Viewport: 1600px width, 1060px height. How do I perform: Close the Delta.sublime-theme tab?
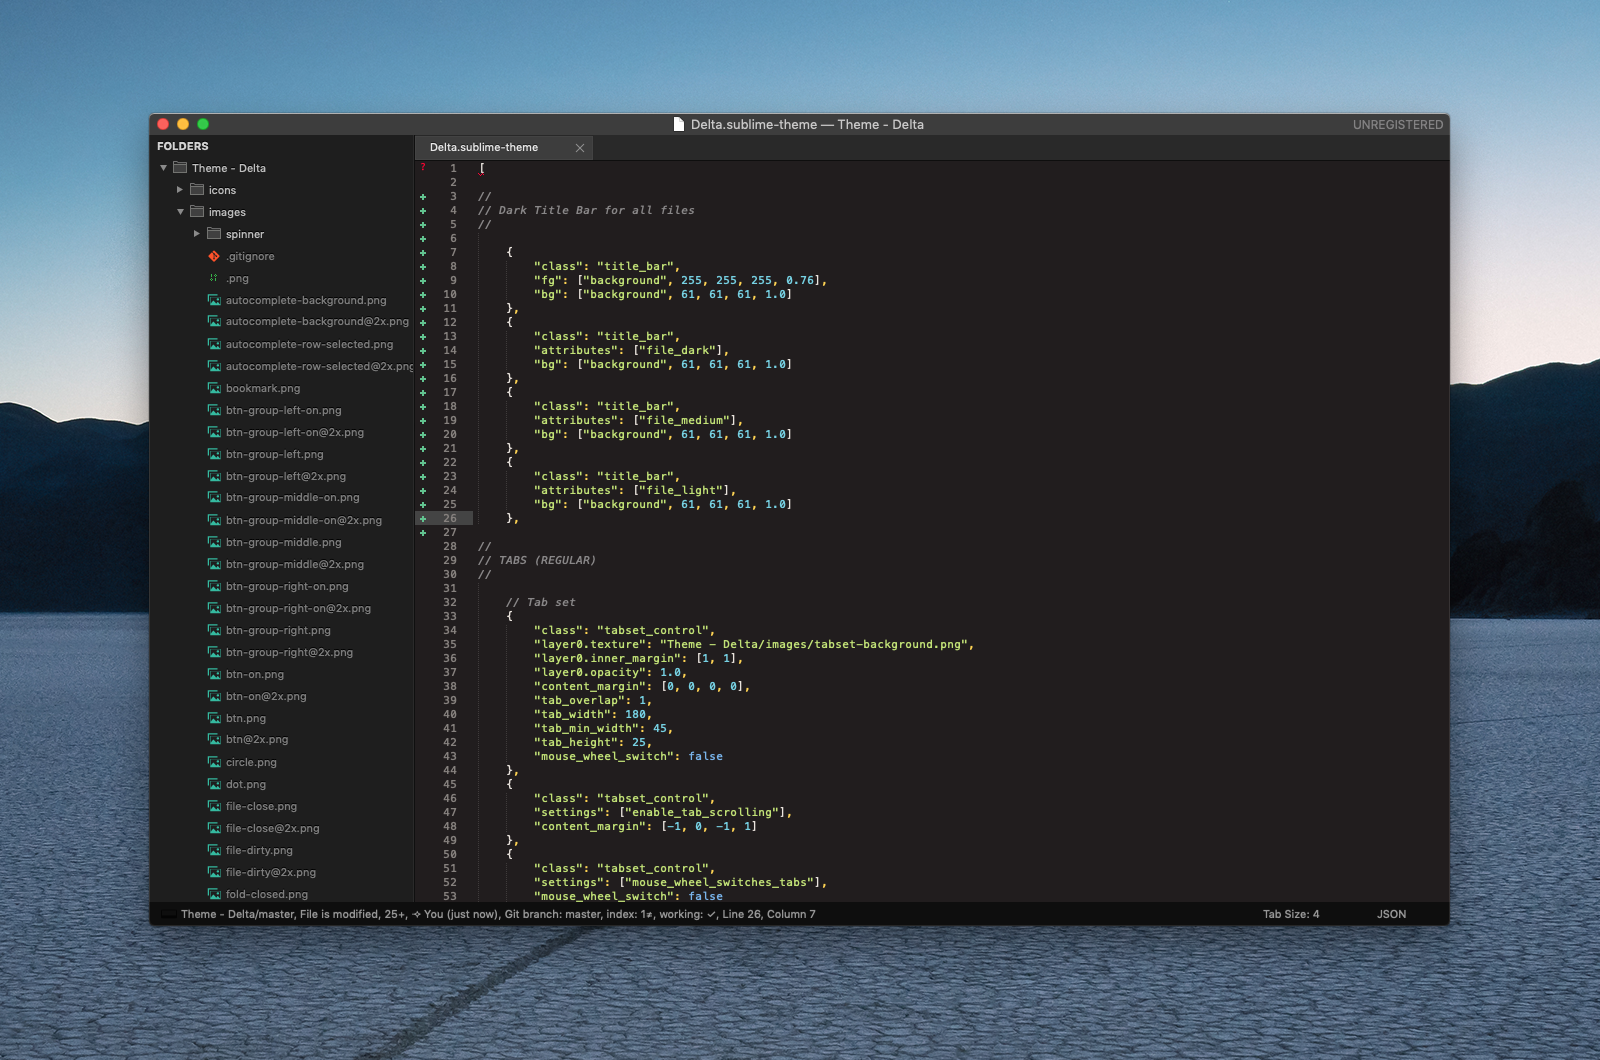pos(580,148)
